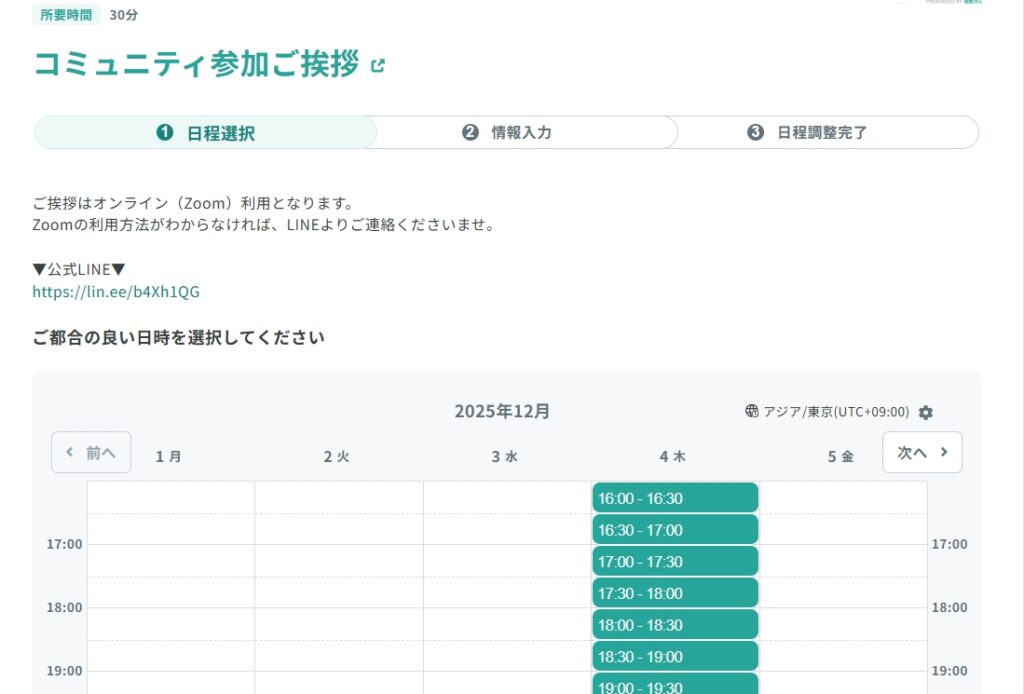Go to previous week with 前へ button
Viewport: 1024px width, 694px height.
pos(91,452)
